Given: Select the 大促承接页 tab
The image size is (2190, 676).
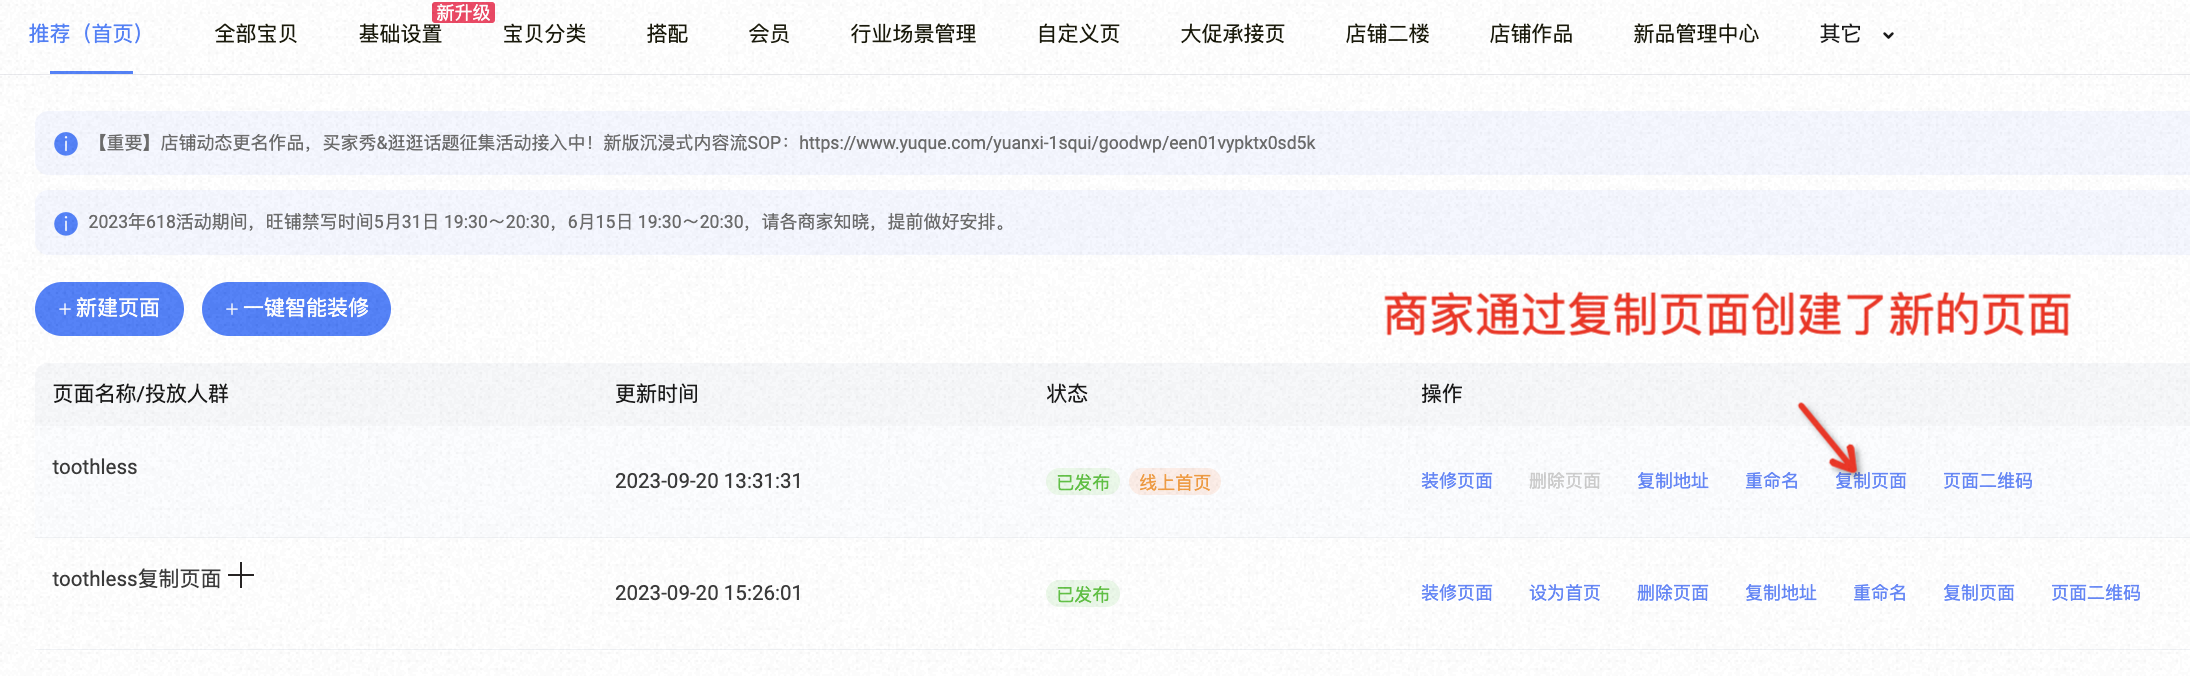Looking at the screenshot, I should (1232, 35).
